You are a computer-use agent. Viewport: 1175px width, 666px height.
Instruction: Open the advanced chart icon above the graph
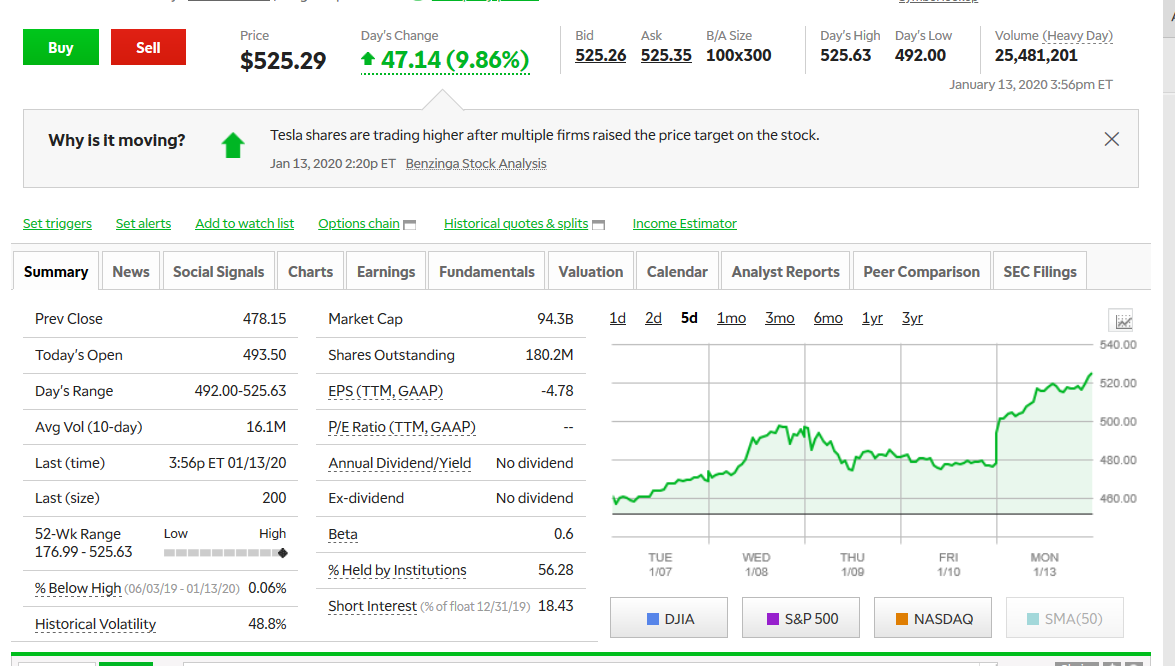pyautogui.click(x=1123, y=321)
